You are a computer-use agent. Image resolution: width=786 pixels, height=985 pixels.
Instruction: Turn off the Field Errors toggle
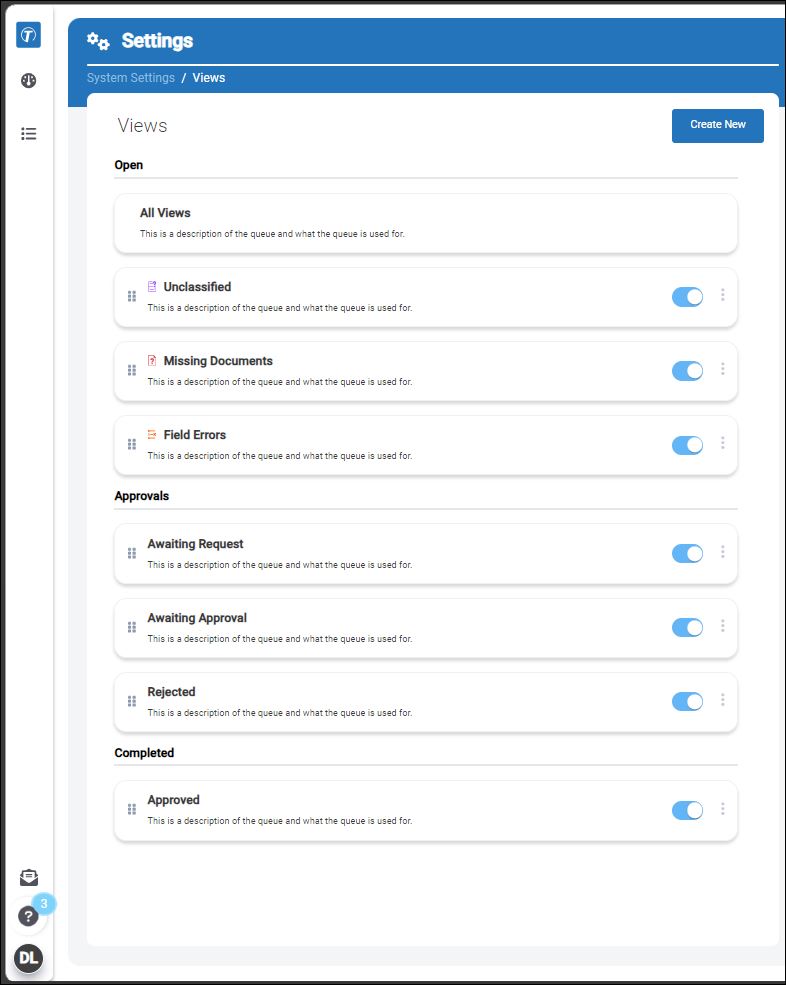coord(687,445)
